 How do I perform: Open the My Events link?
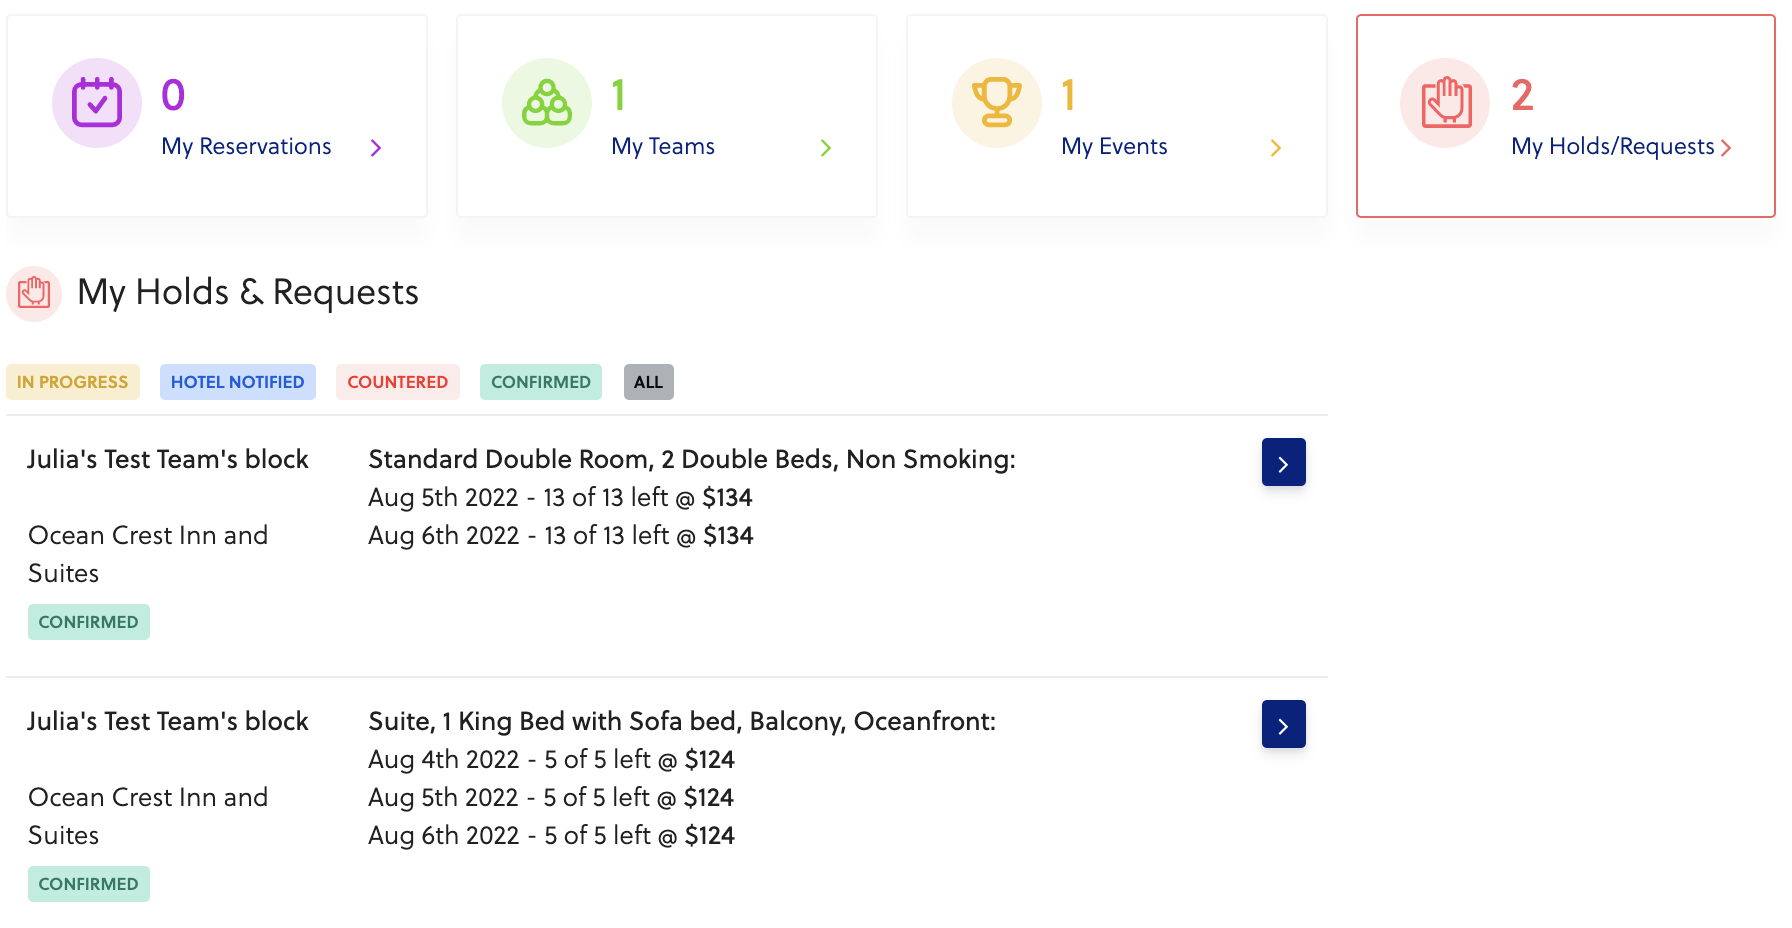[x=1114, y=147]
